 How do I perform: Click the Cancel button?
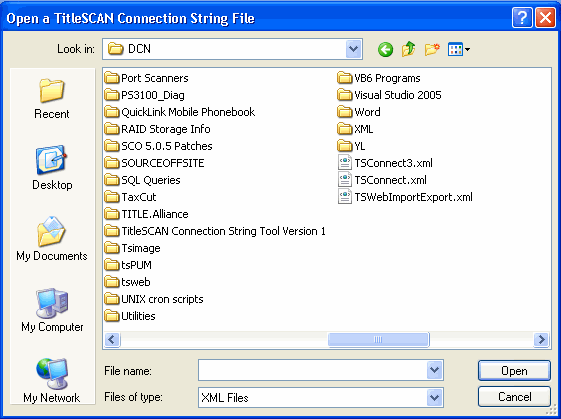pyautogui.click(x=514, y=397)
